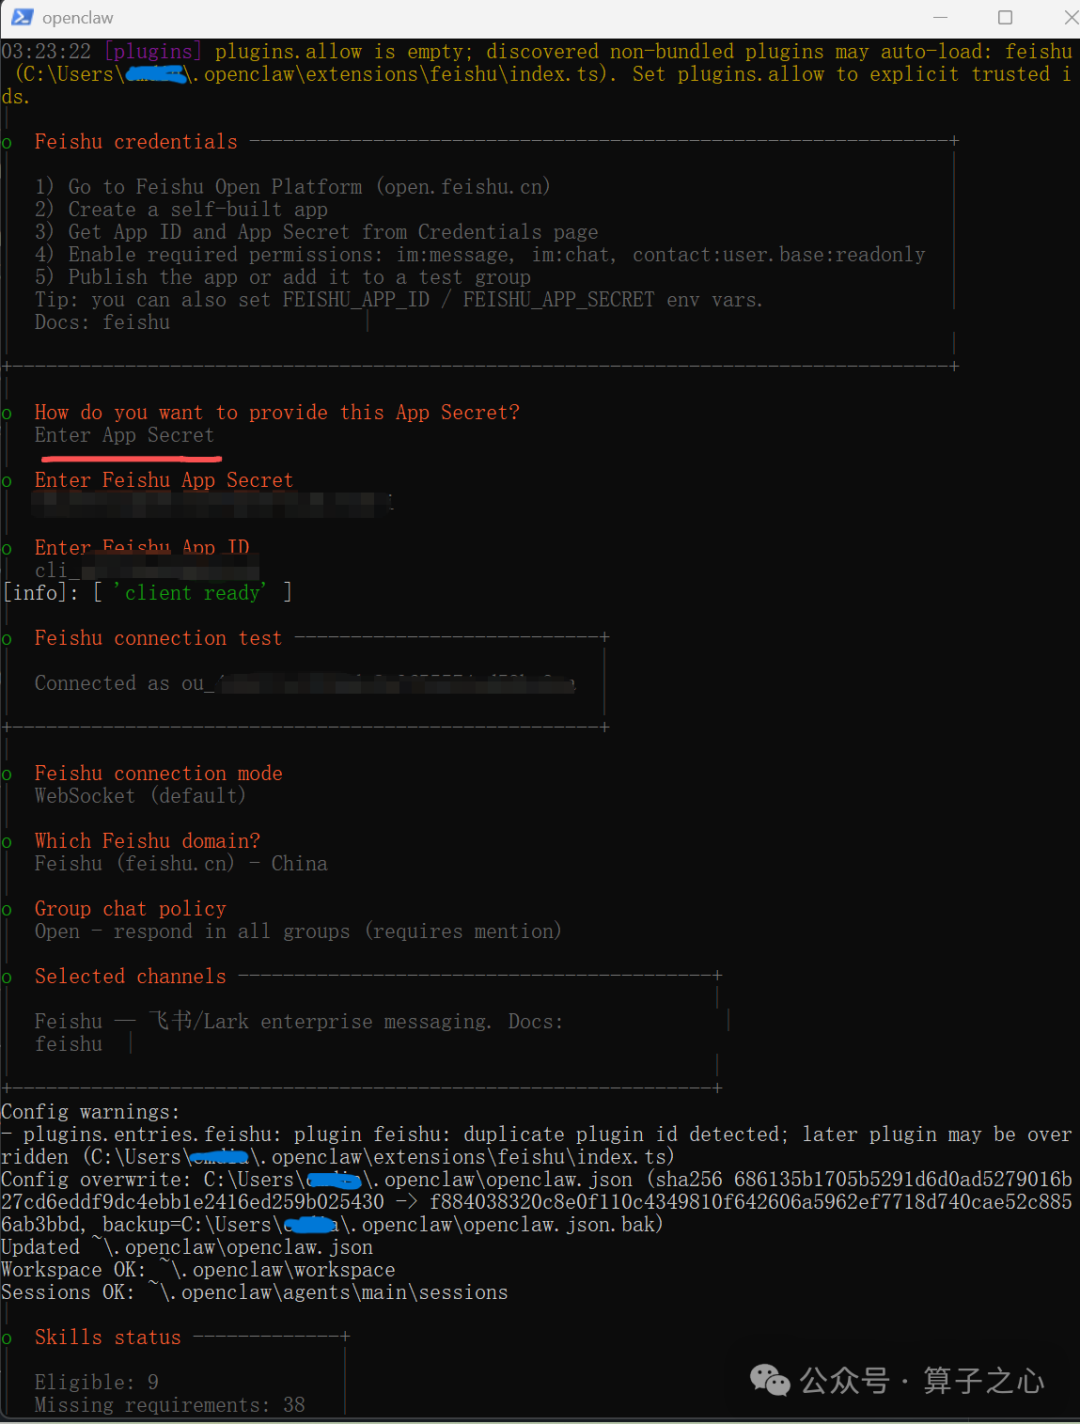1080x1424 pixels.
Task: Click step '5) Publish the app'
Action: click(x=282, y=277)
